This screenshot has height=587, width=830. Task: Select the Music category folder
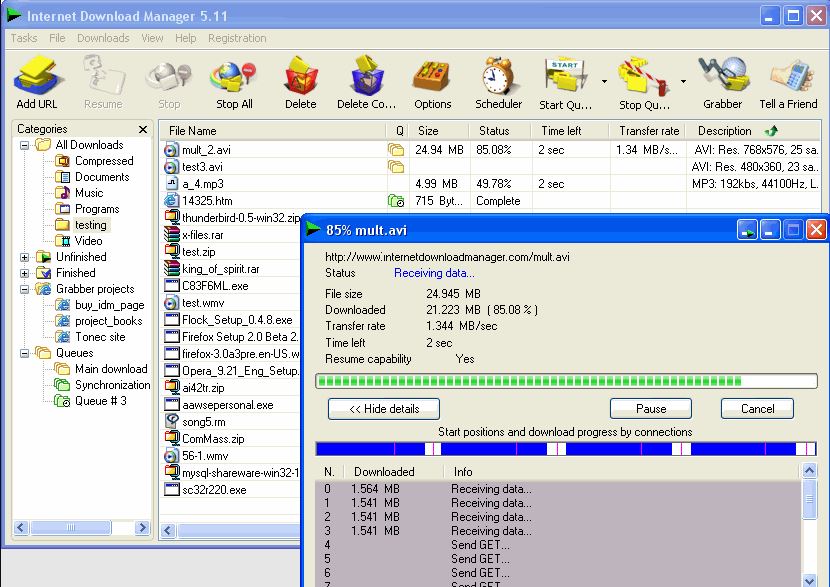[79, 193]
